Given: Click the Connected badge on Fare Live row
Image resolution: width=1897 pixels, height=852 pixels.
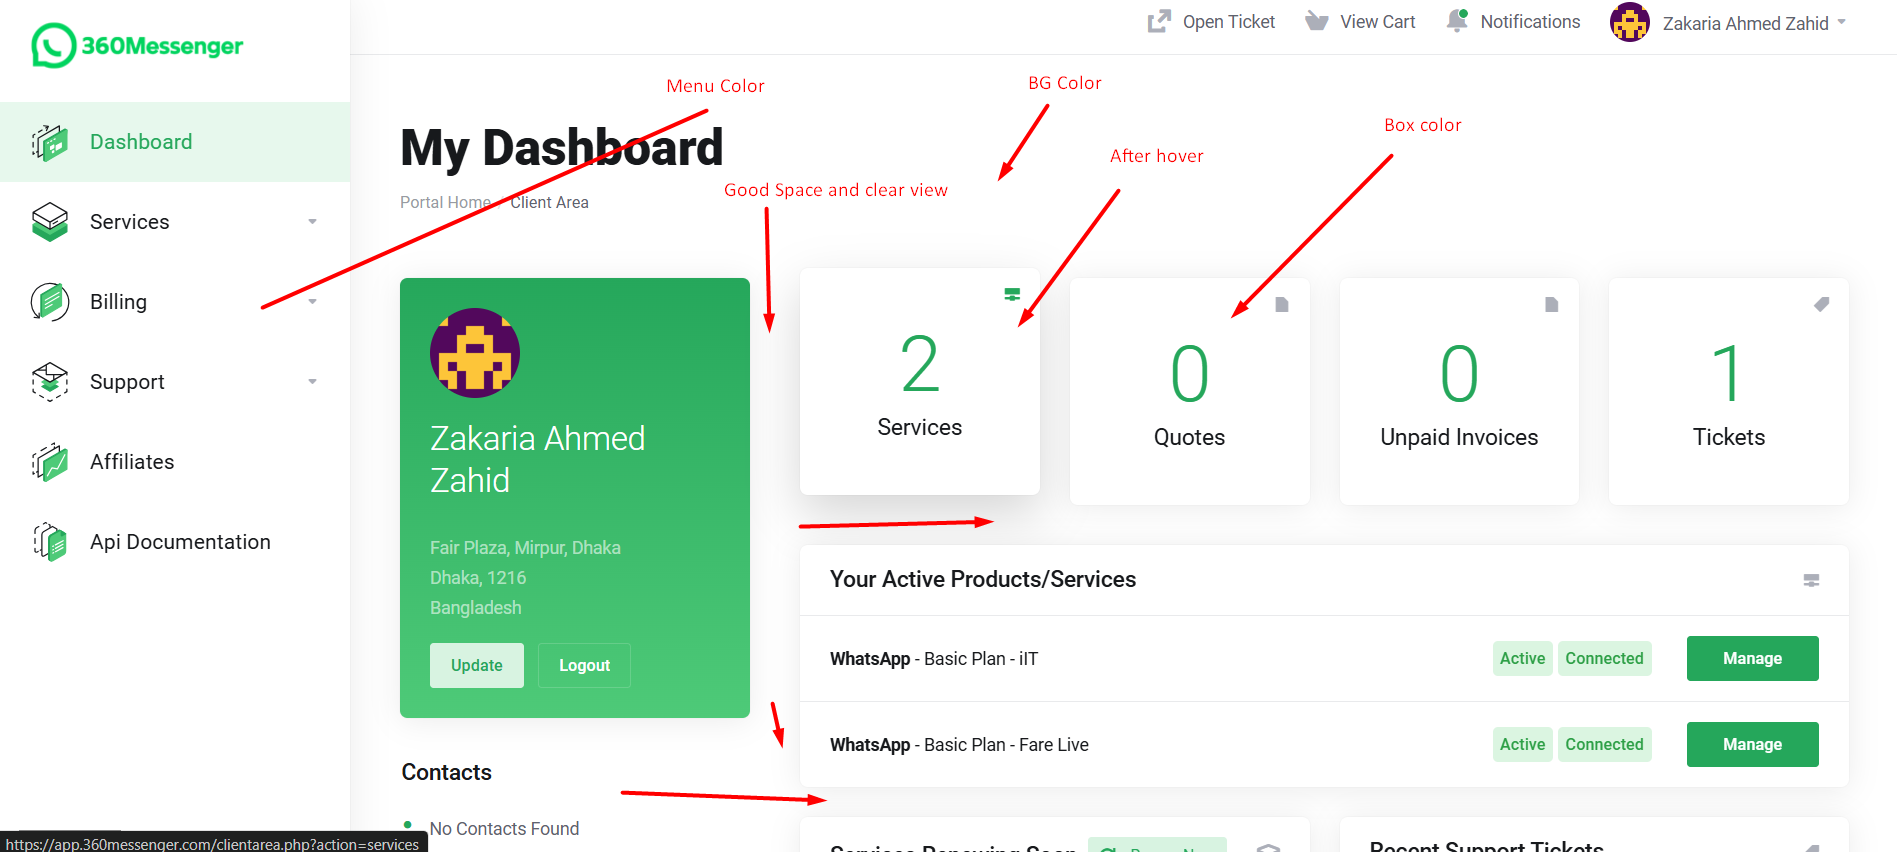Looking at the screenshot, I should (1604, 744).
